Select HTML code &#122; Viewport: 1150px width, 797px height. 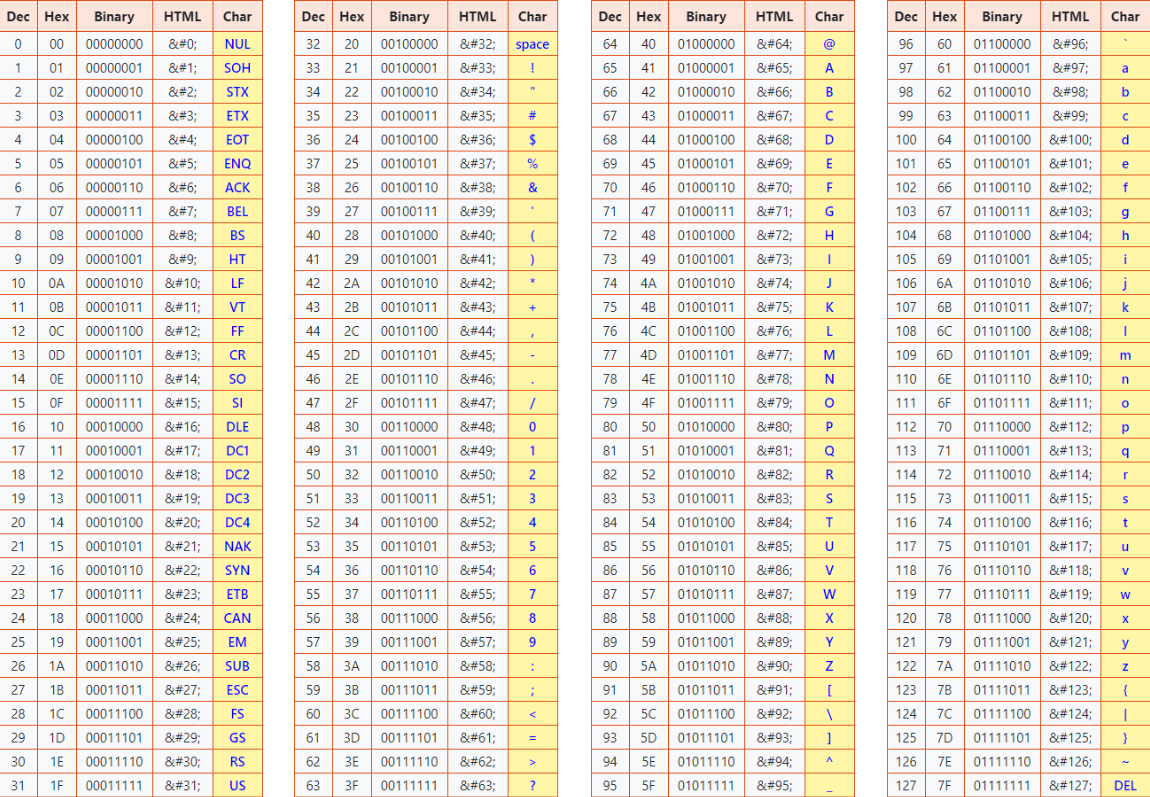[x=1070, y=666]
